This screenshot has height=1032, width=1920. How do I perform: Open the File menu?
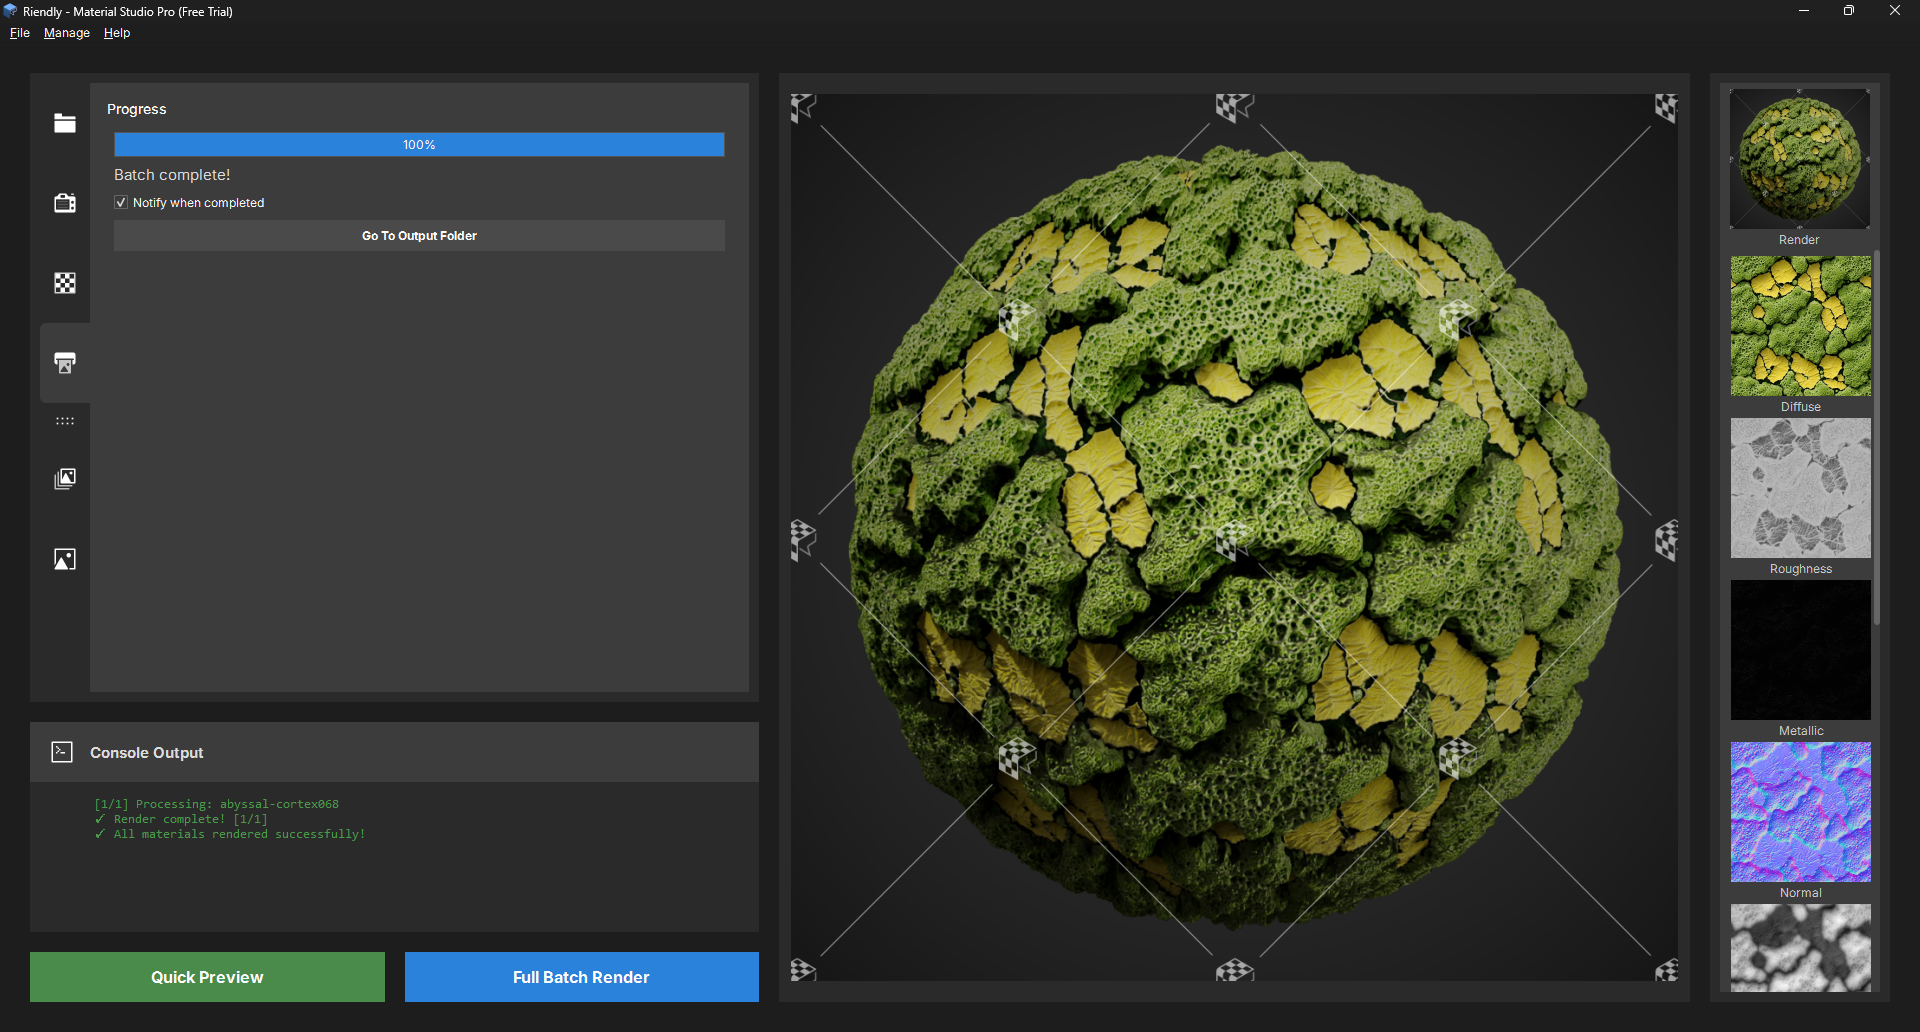tap(20, 33)
